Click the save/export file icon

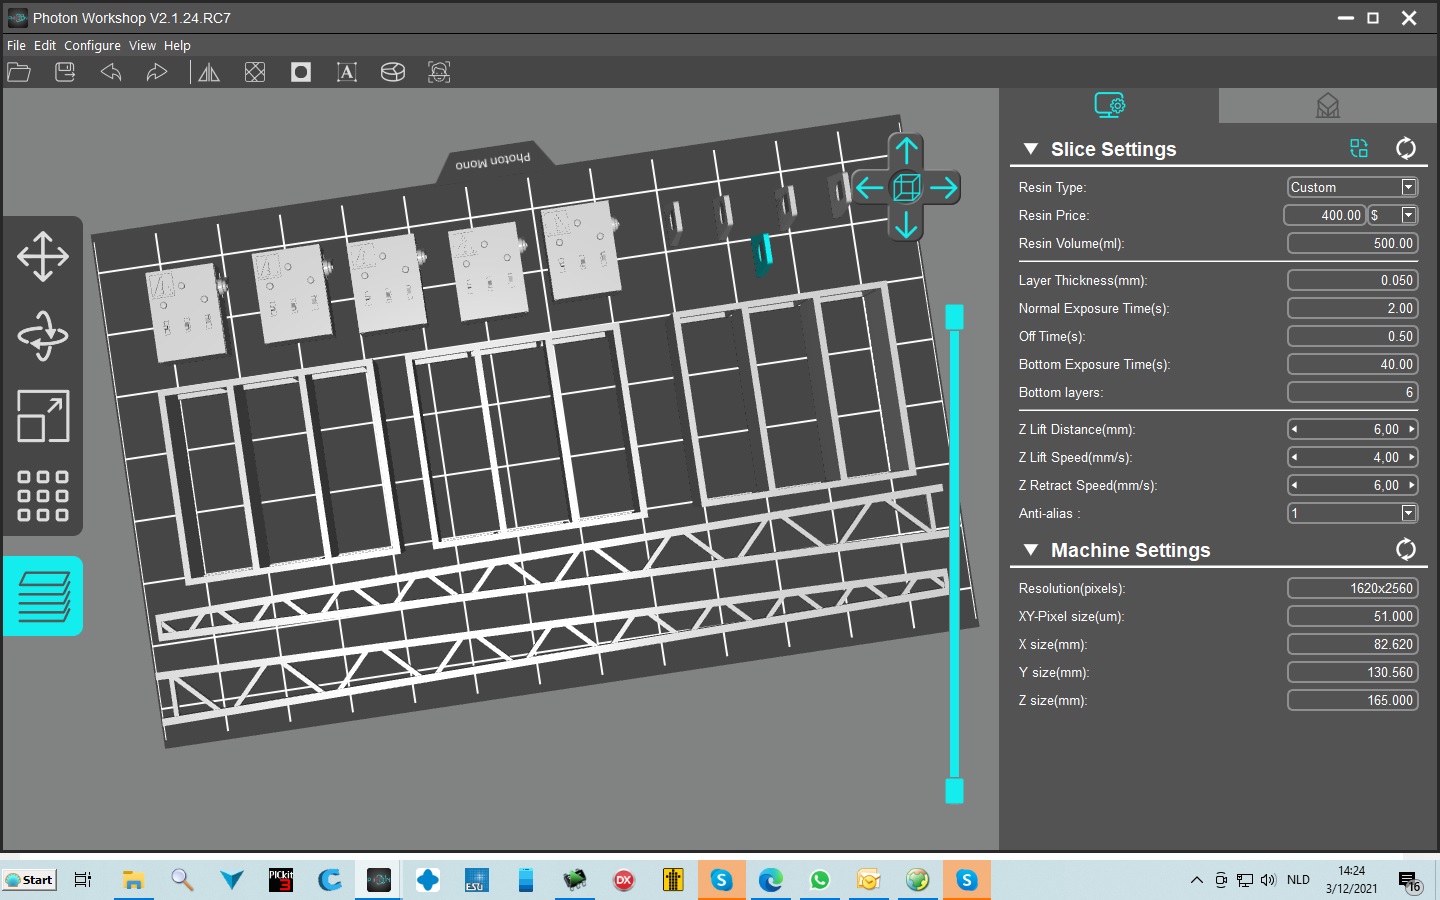65,72
